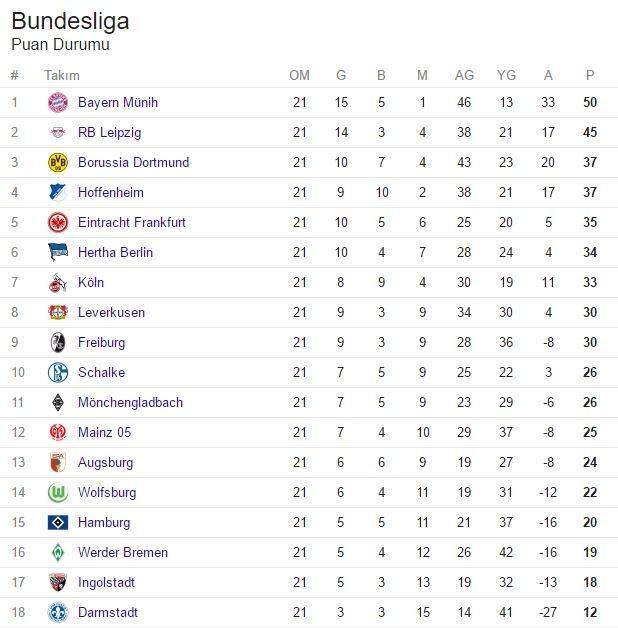Open the Mönchengladbach team link
618x628 pixels.
coord(130,402)
